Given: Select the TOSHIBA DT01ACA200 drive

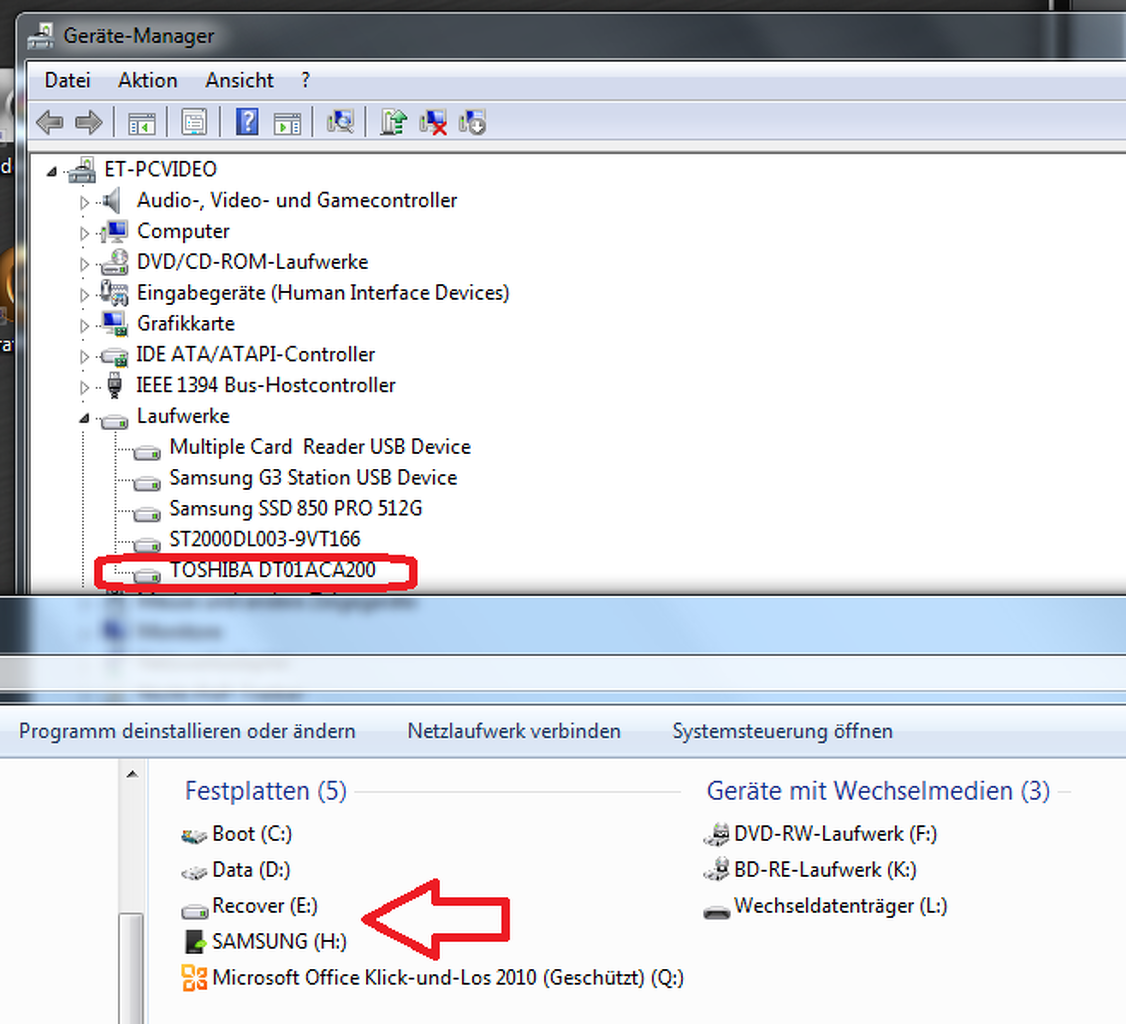Looking at the screenshot, I should pyautogui.click(x=272, y=570).
